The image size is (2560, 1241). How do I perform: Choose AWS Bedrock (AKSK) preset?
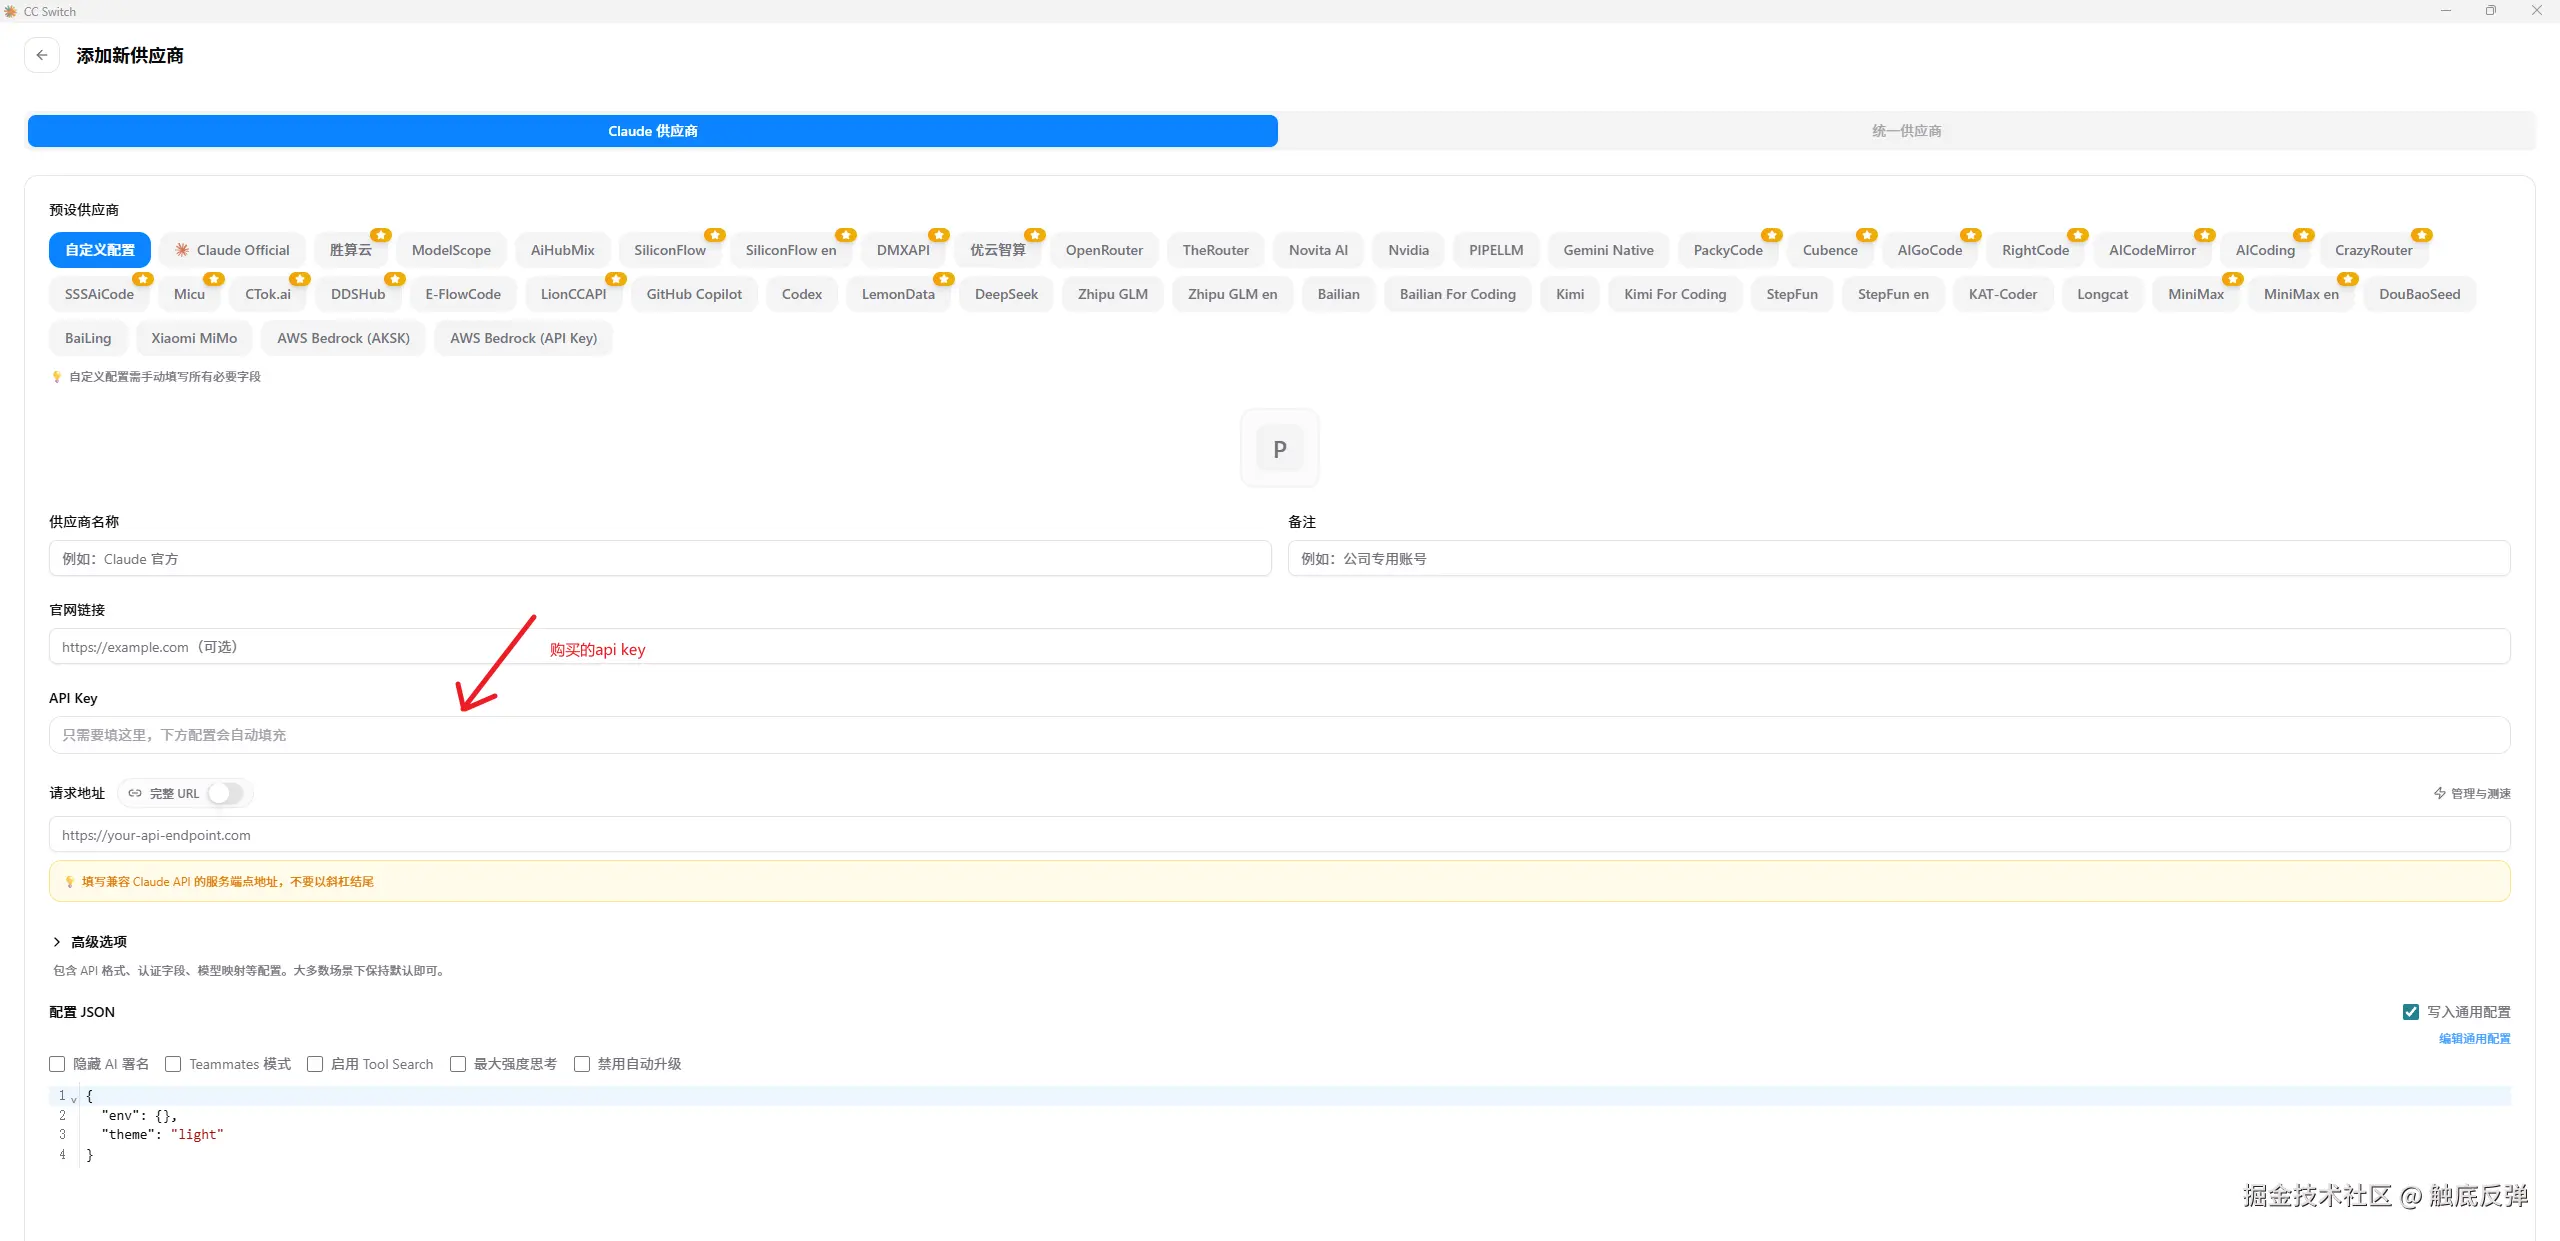[343, 338]
